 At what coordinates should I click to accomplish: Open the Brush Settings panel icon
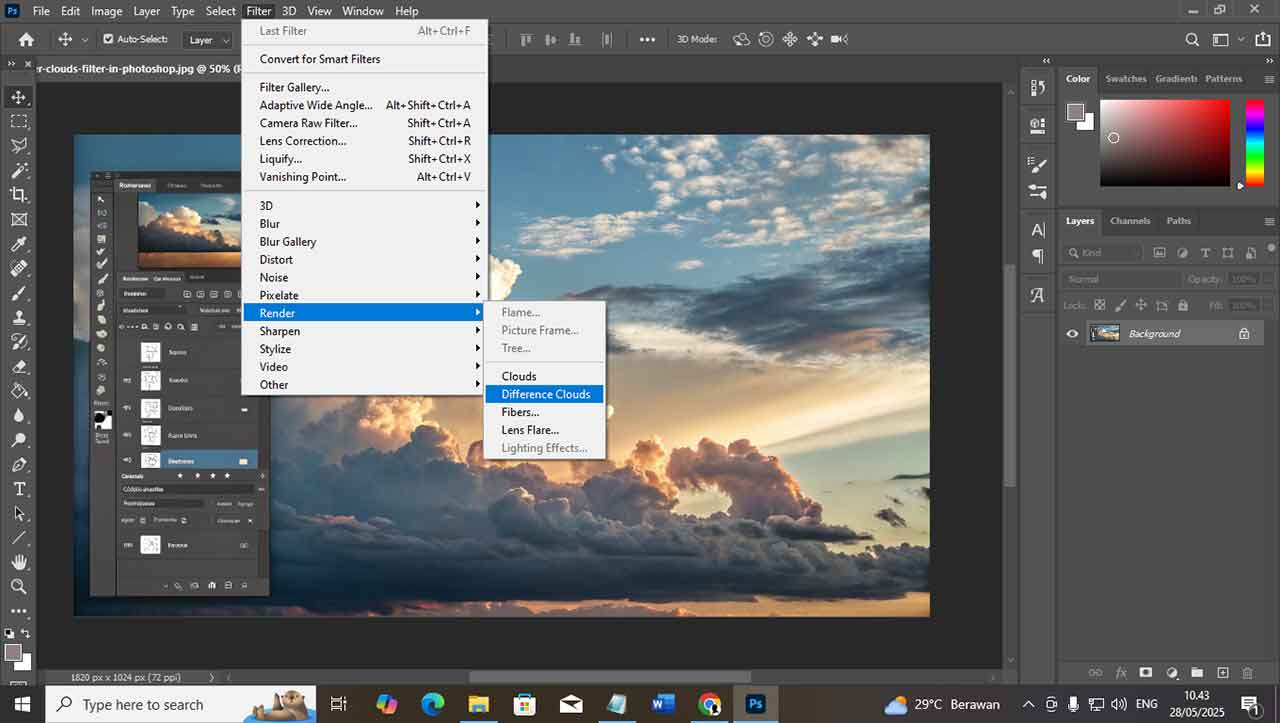click(x=1037, y=166)
